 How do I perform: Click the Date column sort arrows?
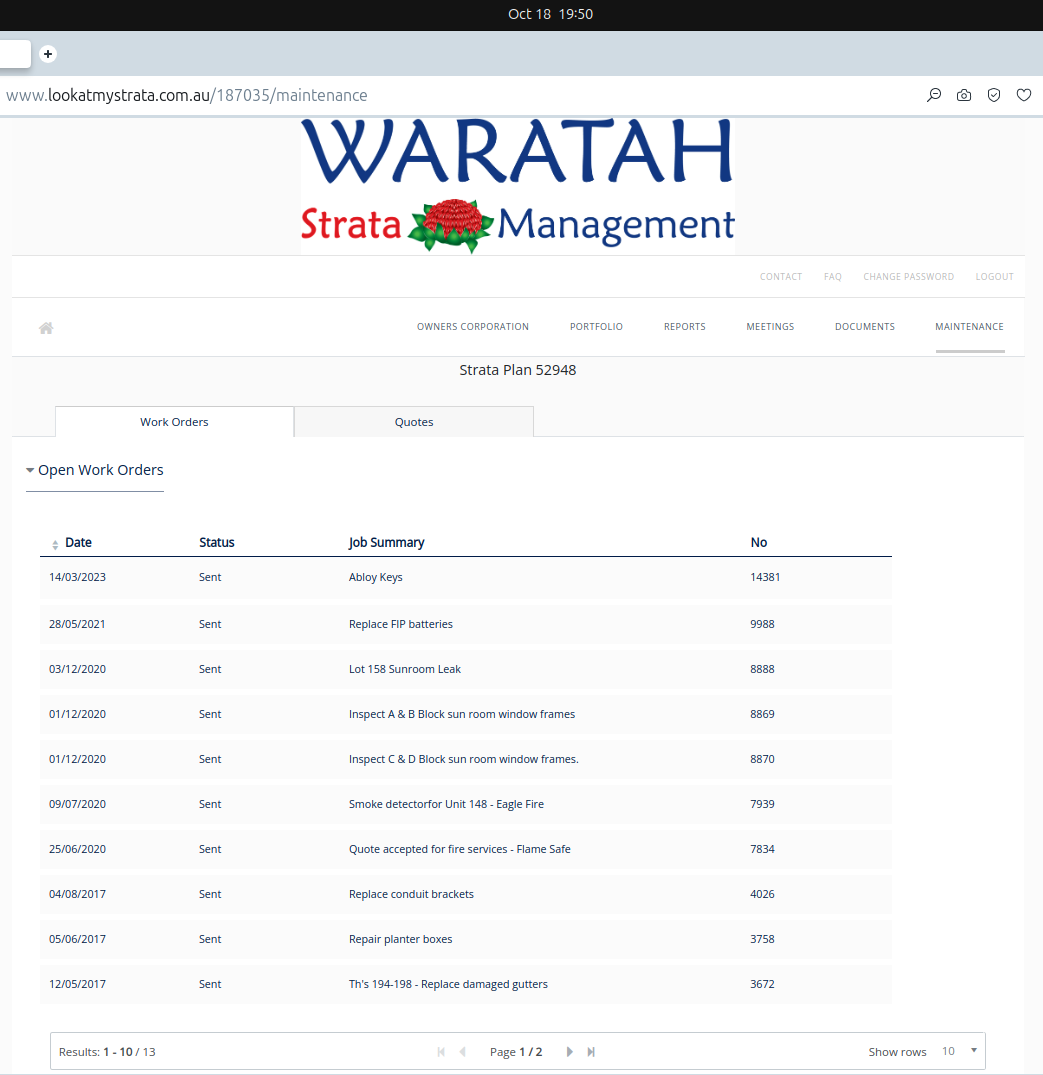(55, 545)
